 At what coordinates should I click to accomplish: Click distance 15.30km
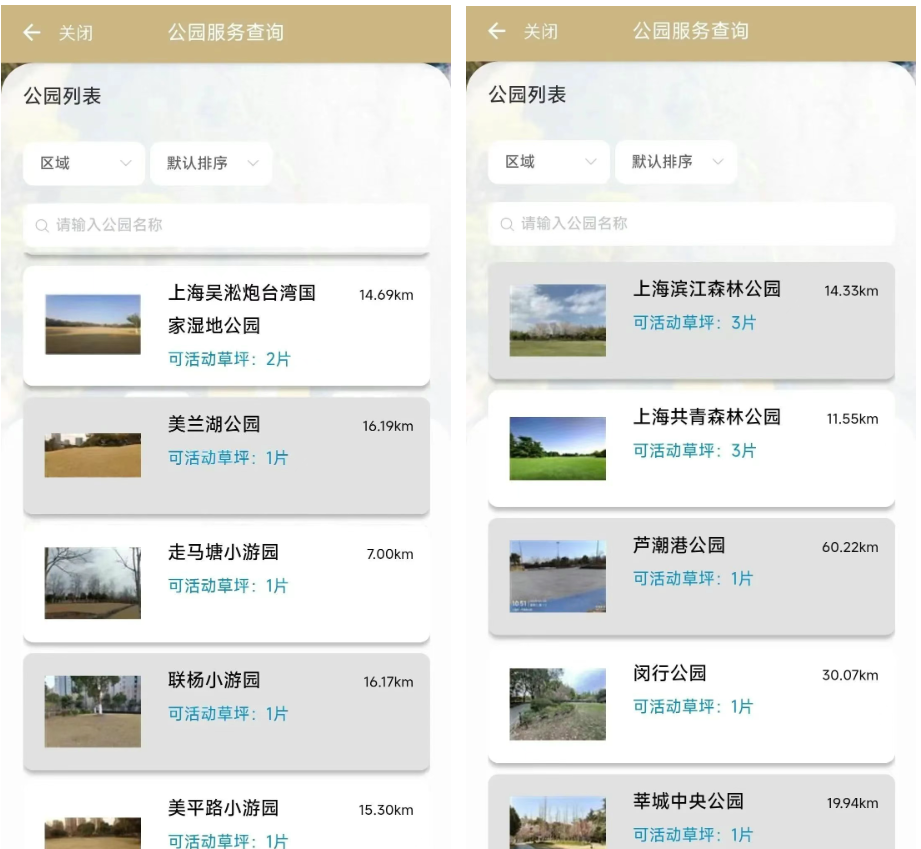coord(386,810)
